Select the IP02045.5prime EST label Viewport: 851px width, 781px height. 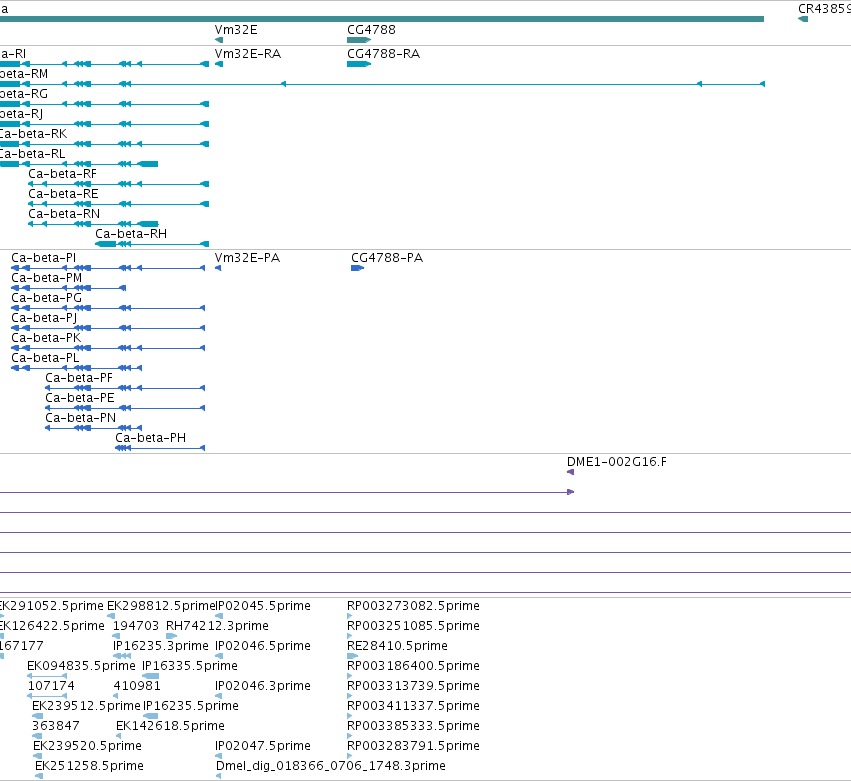(x=263, y=606)
